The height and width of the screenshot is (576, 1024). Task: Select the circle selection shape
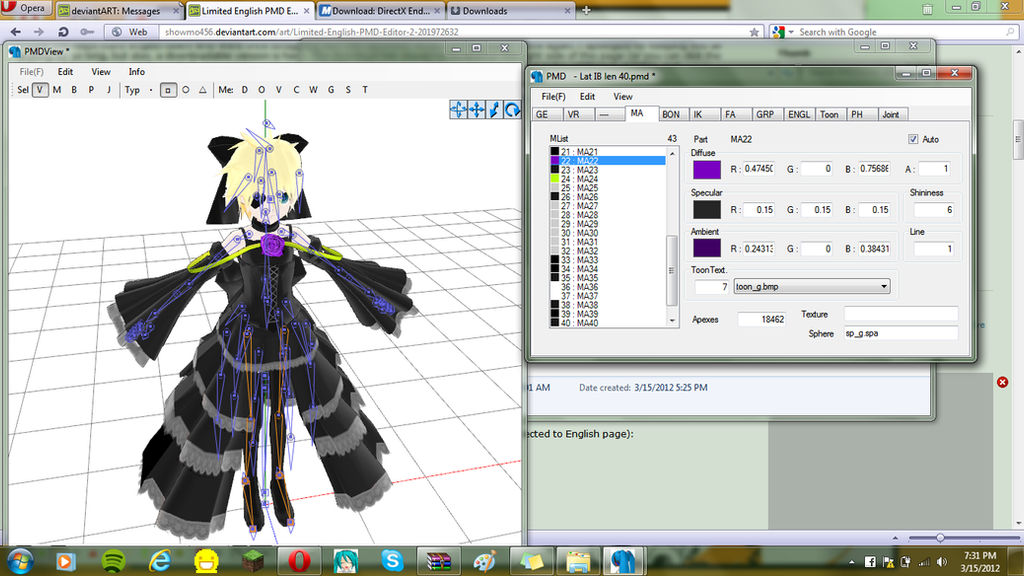click(185, 90)
